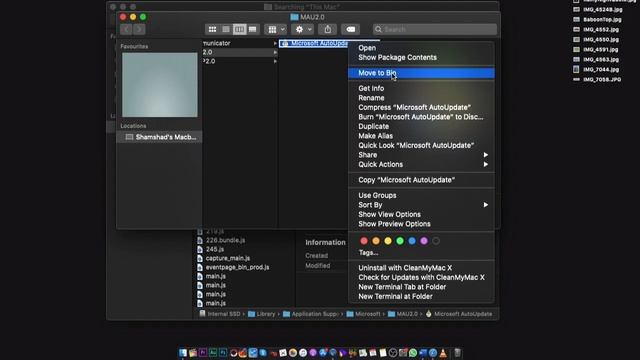
Task: Apply the grey tag color
Action: click(436, 241)
